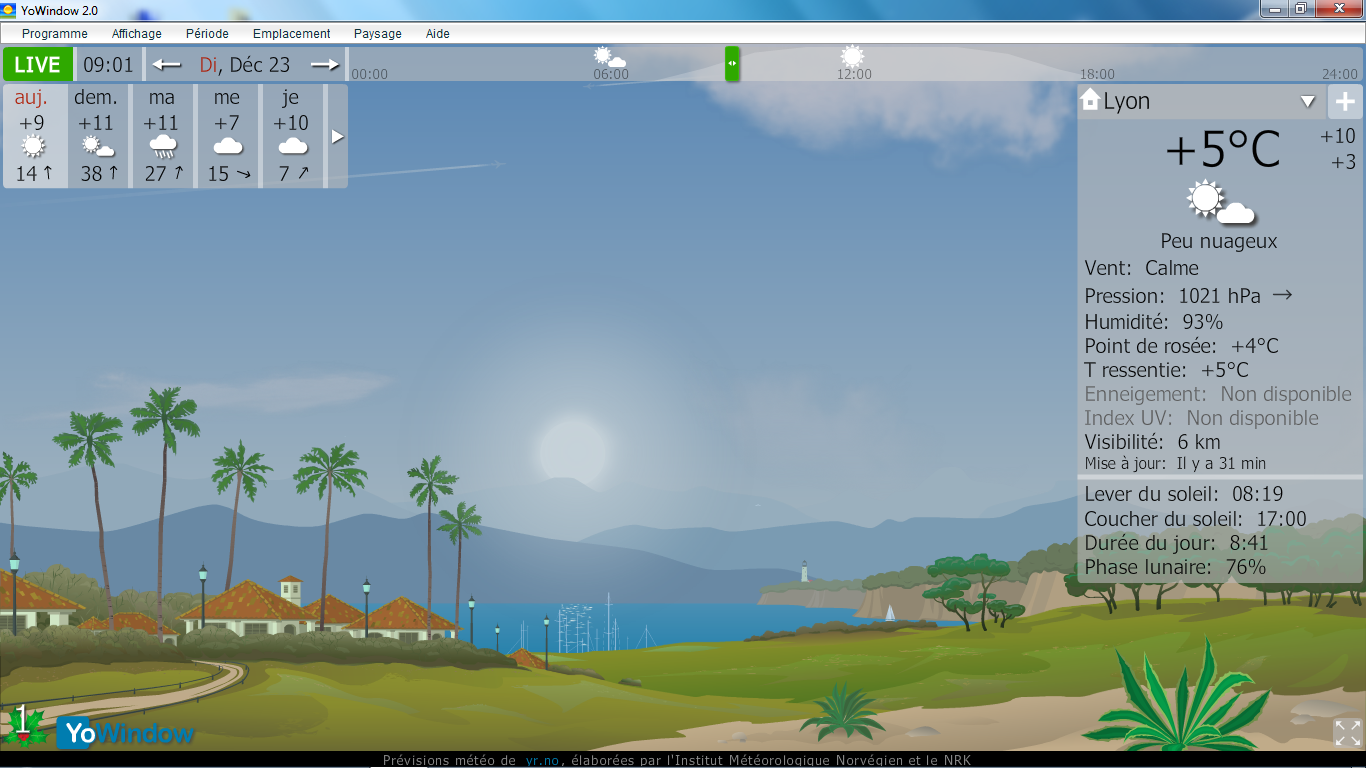Toggle the green LIVE mode button

38,65
